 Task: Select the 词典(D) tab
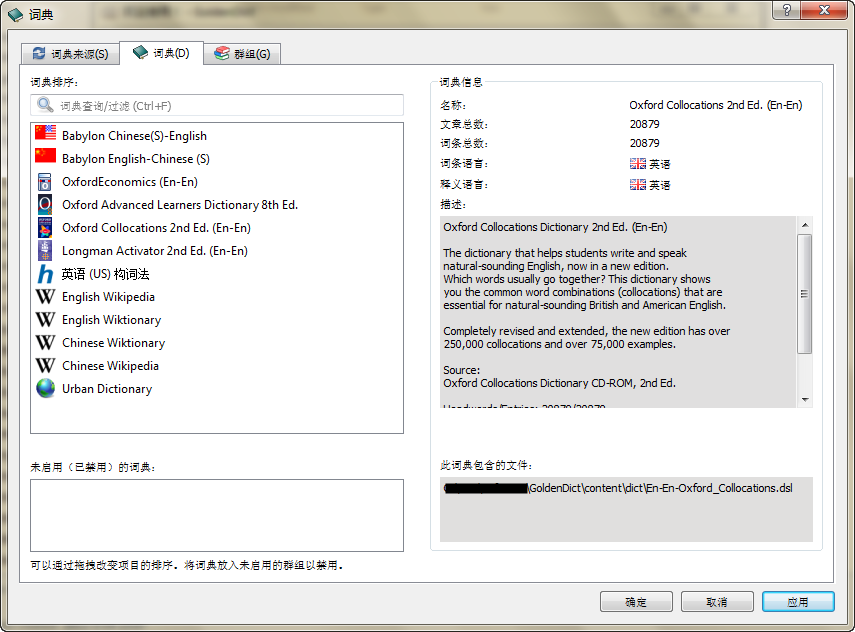pos(161,53)
